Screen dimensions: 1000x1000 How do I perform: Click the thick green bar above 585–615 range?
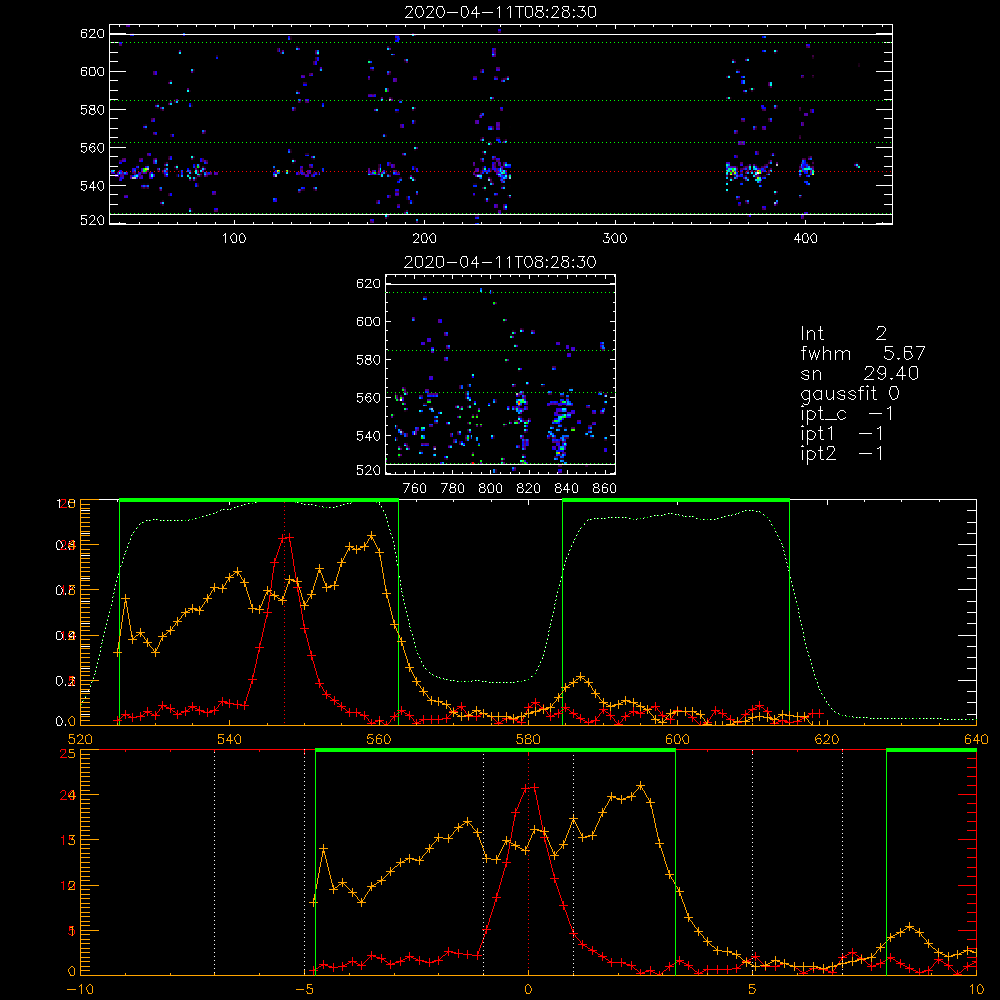coord(676,500)
